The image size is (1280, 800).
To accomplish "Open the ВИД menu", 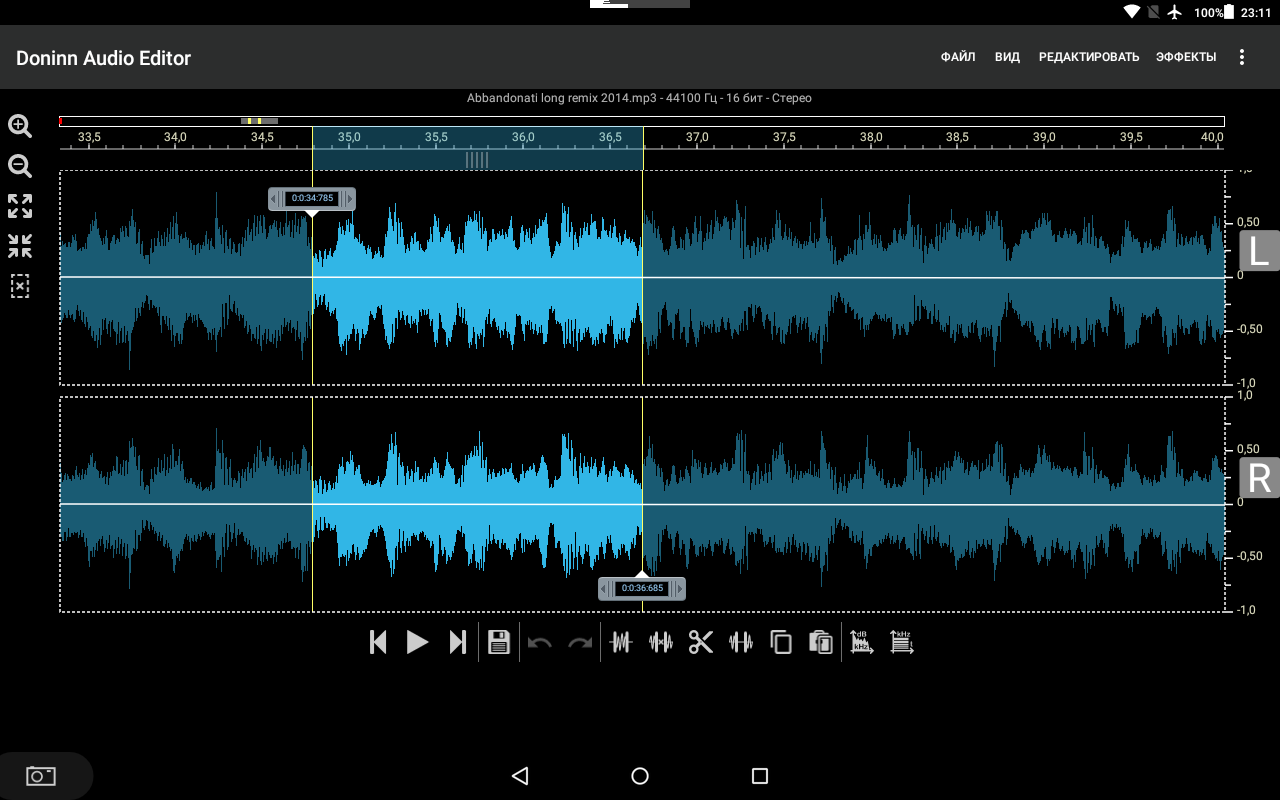I will [1007, 57].
